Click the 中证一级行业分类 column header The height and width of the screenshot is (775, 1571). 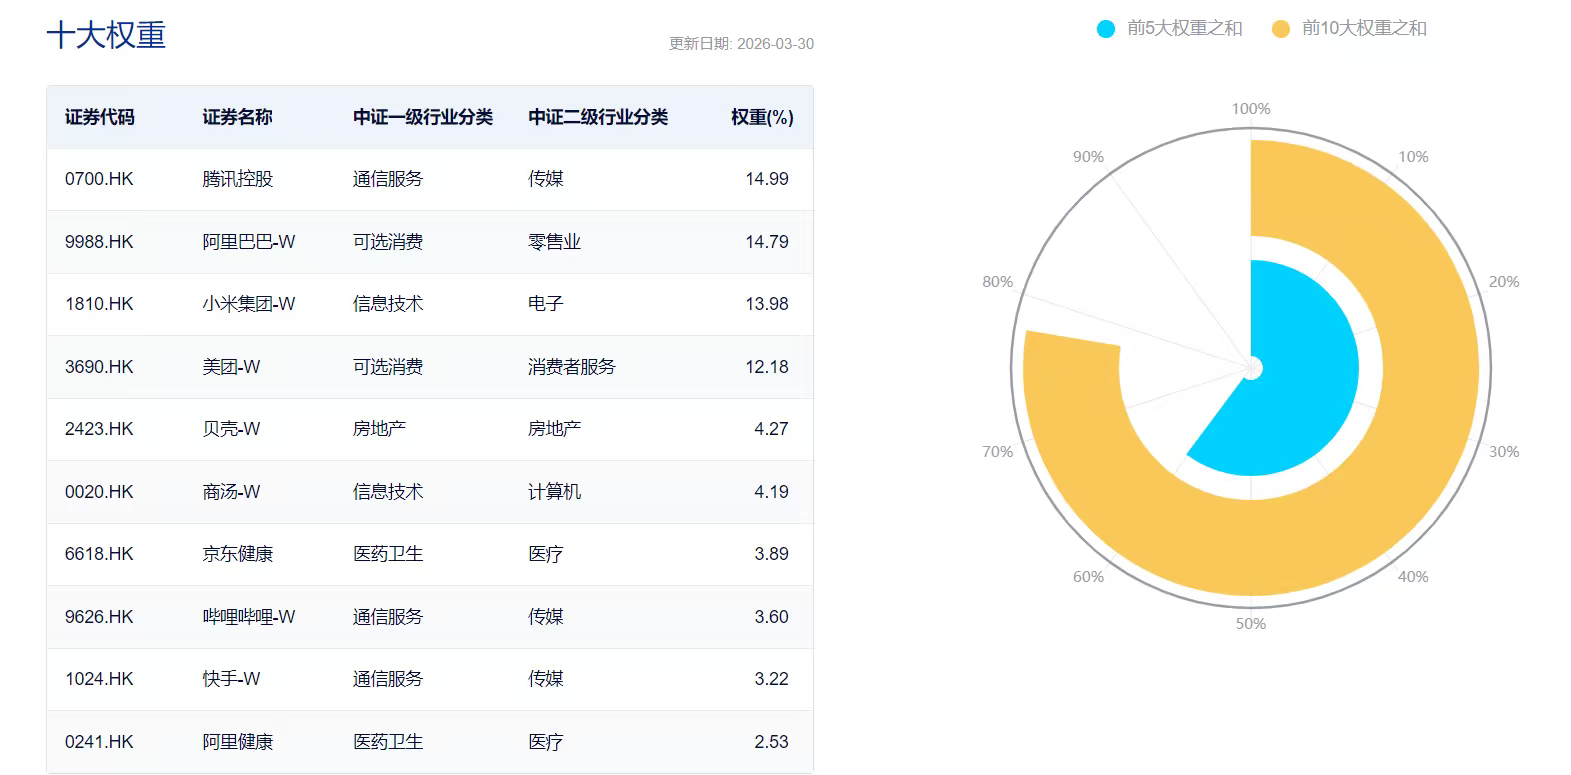click(423, 117)
